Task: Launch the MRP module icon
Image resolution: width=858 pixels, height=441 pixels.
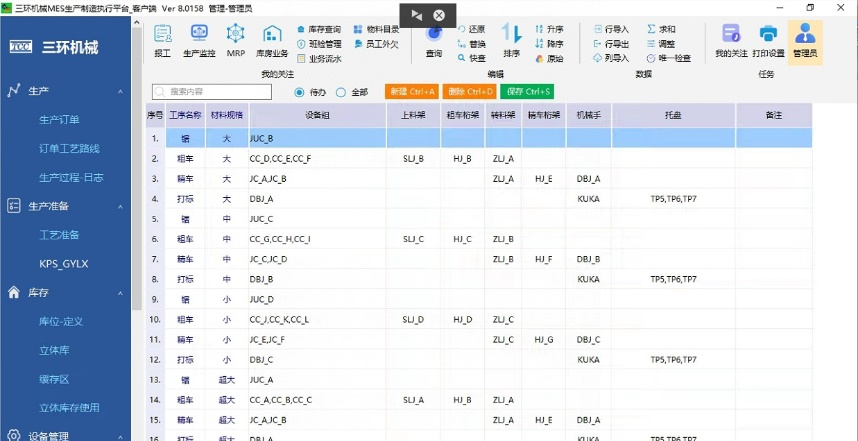Action: click(x=236, y=41)
